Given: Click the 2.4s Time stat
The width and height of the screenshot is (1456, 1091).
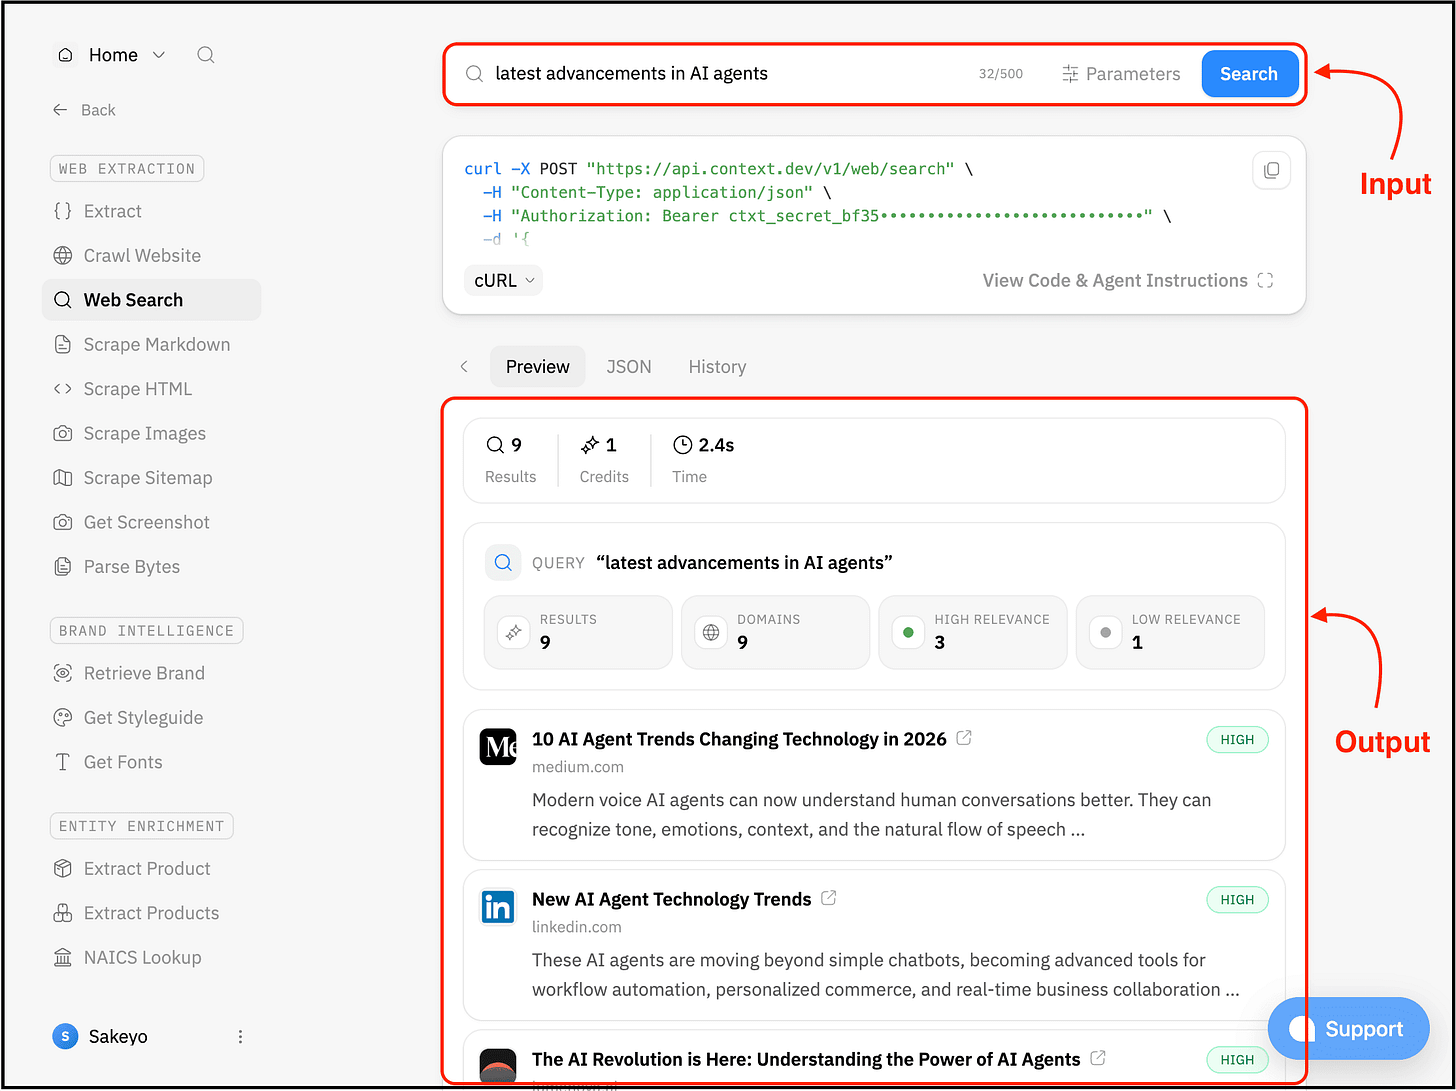Looking at the screenshot, I should 704,459.
